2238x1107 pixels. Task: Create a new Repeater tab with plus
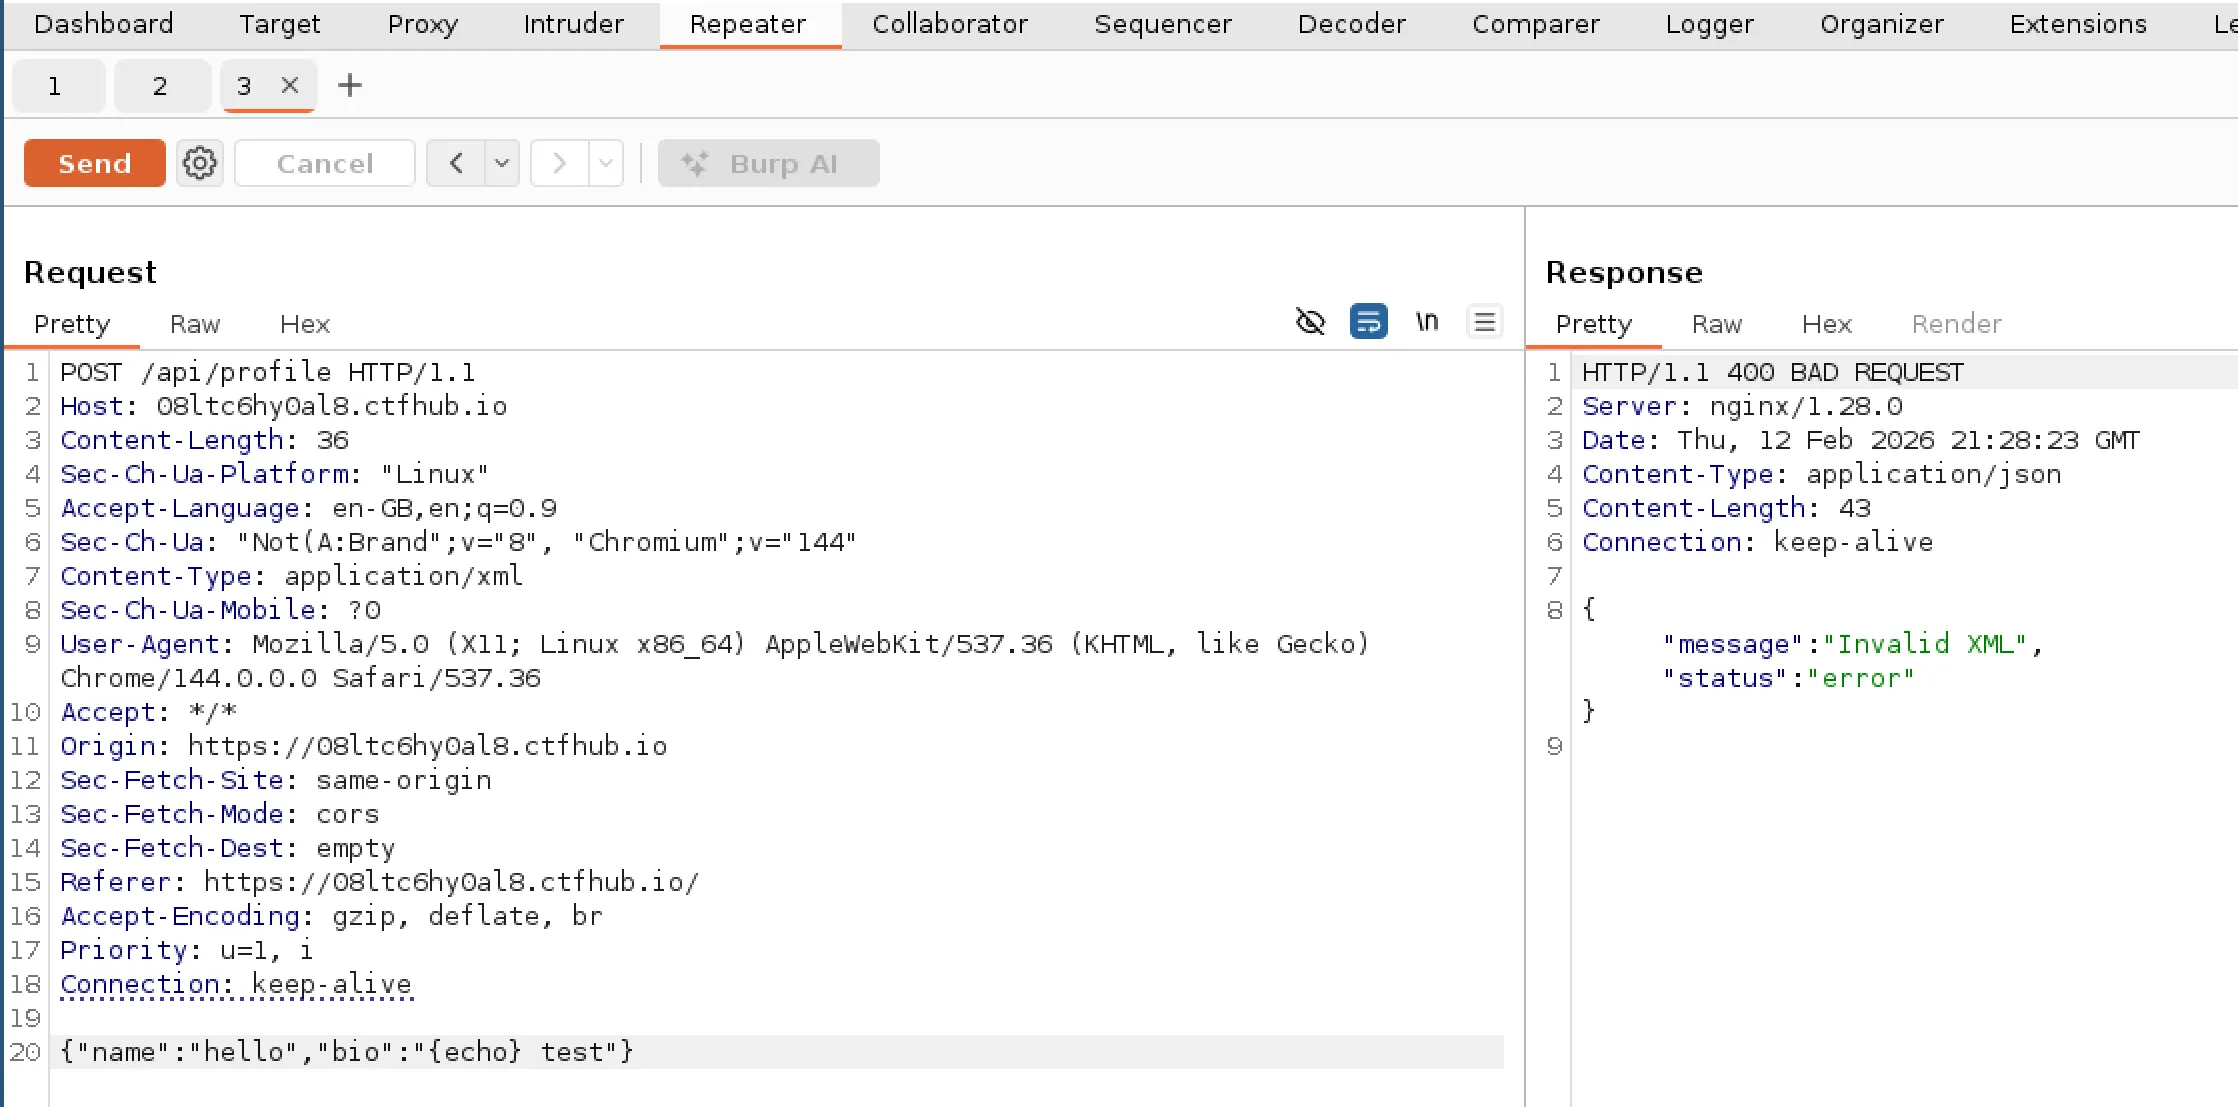click(x=349, y=85)
